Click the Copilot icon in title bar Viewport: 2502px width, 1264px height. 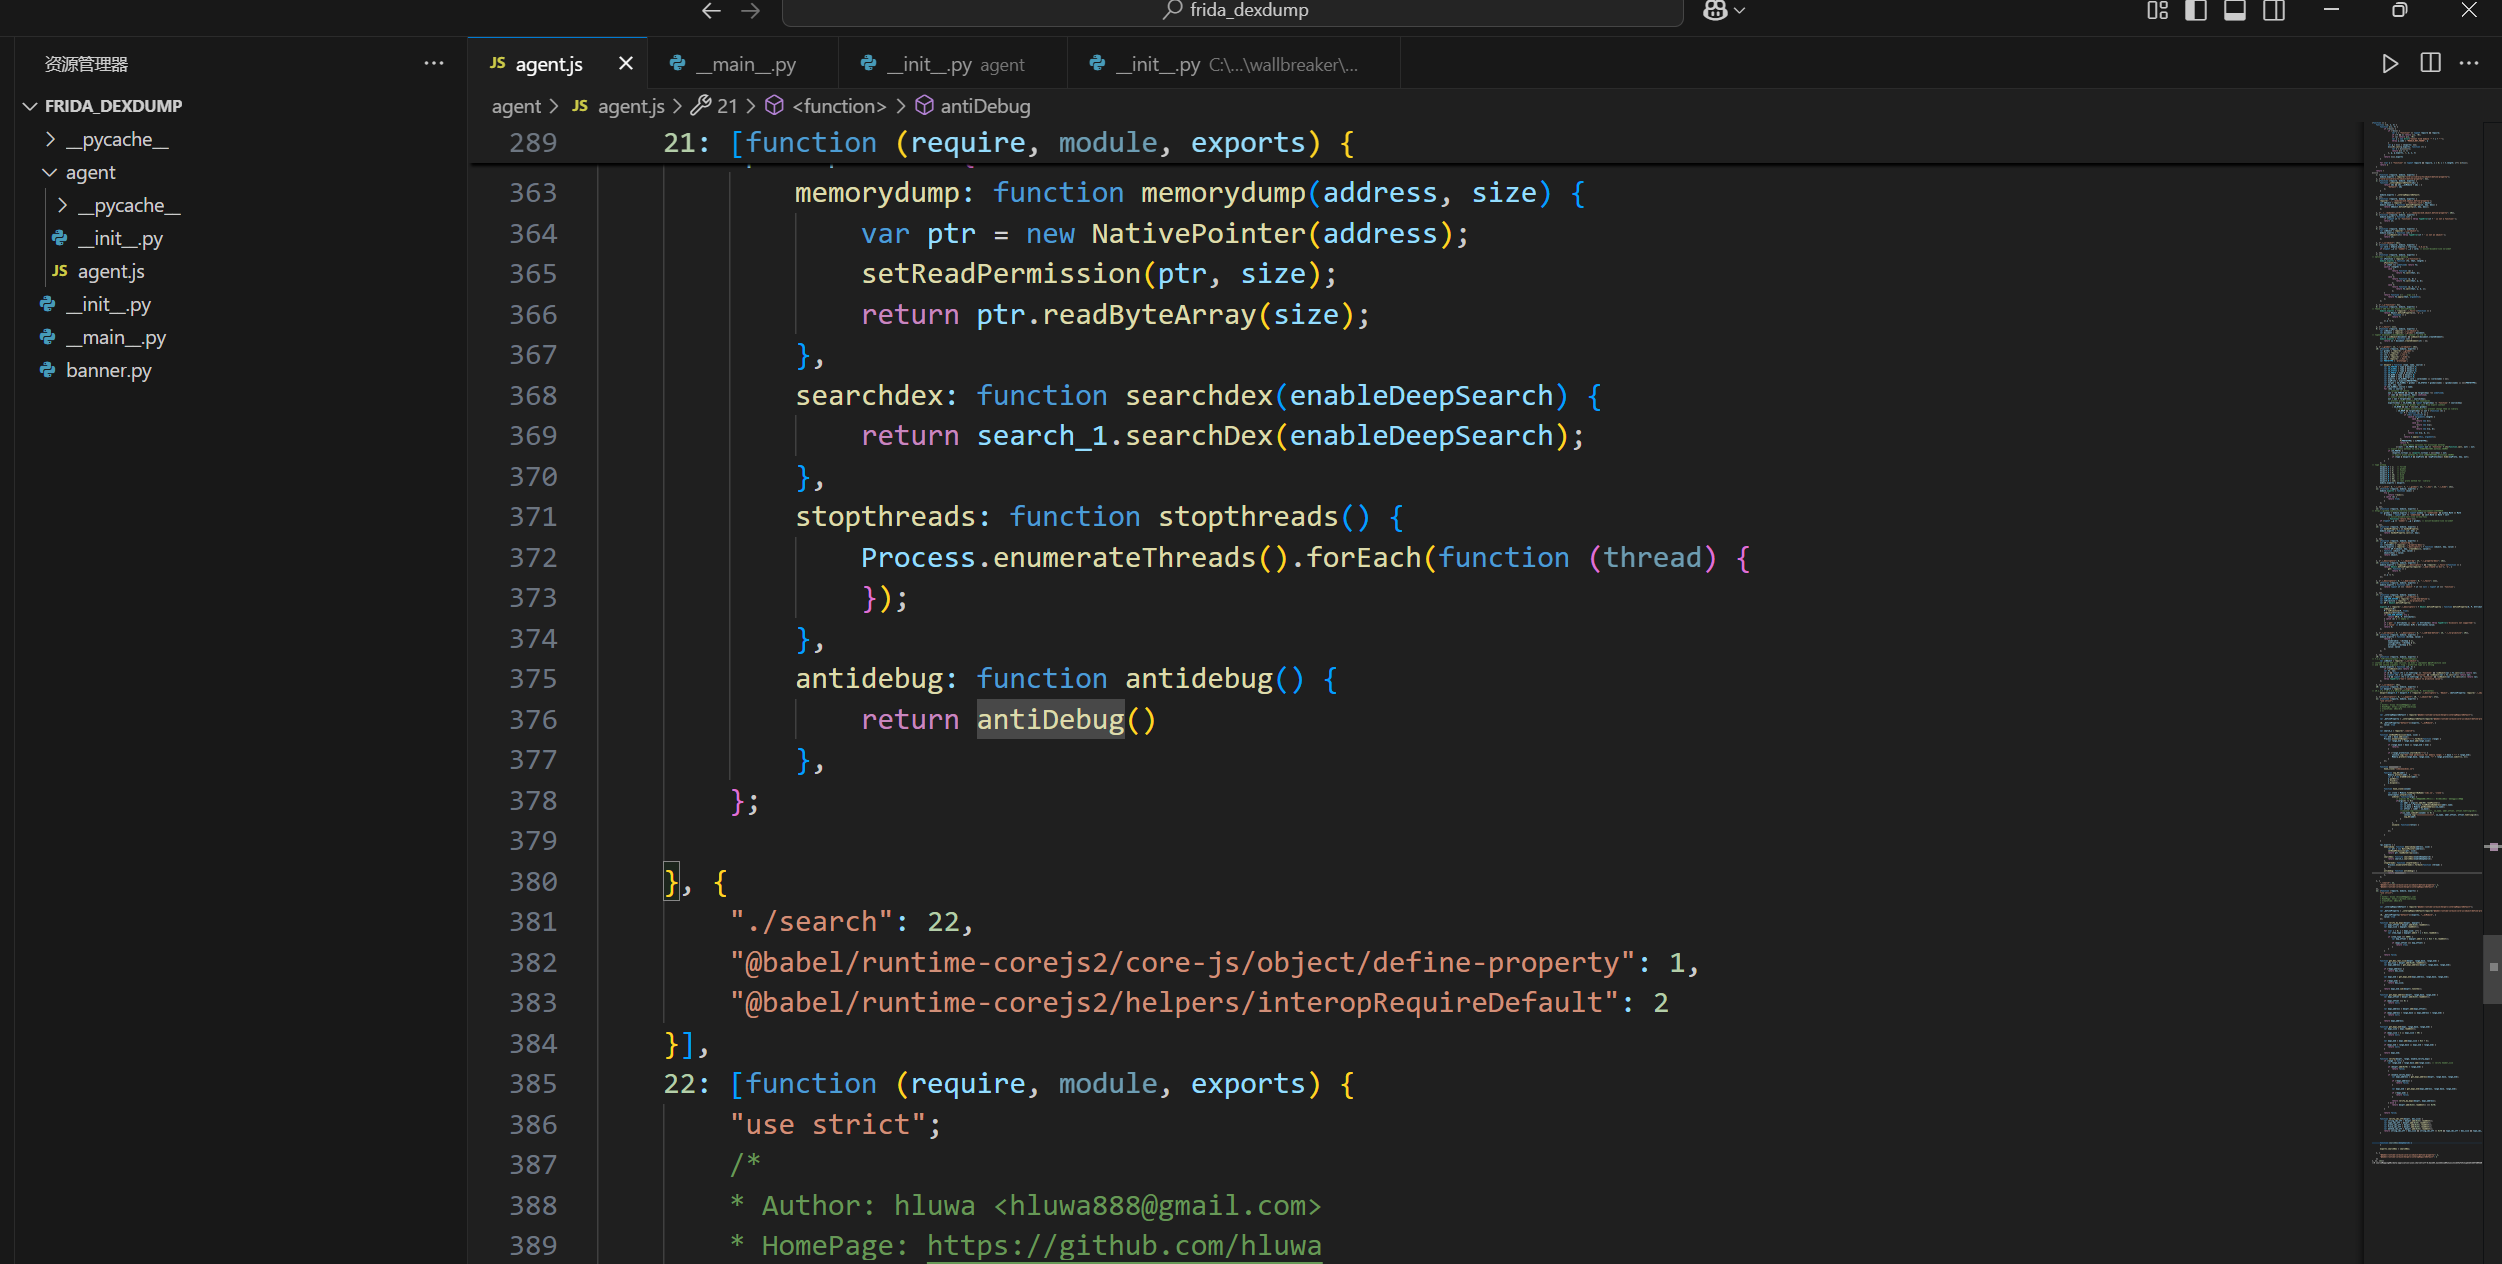1715,11
